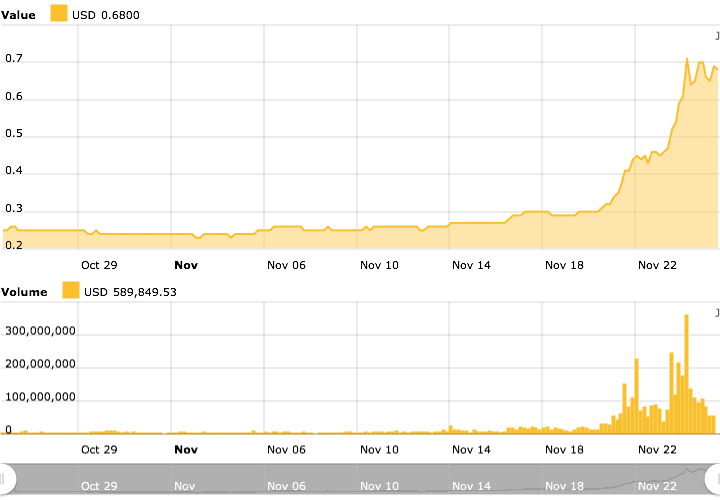The image size is (720, 500).
Task: Click 'Nov 06' under the volume chart
Action: click(x=286, y=450)
